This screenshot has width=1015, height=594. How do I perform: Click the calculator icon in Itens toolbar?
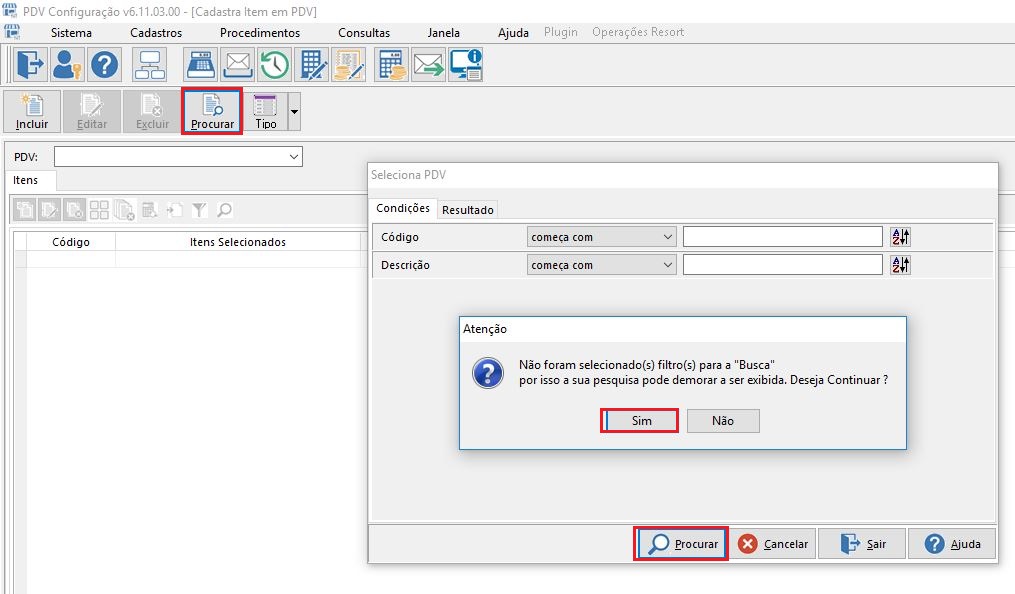click(x=150, y=210)
